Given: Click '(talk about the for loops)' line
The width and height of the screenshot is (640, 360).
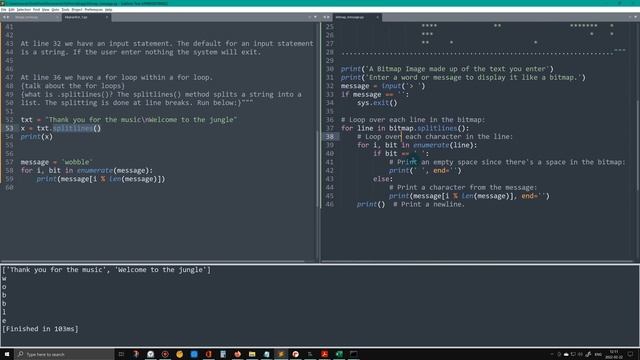Looking at the screenshot, I should click(x=73, y=86).
